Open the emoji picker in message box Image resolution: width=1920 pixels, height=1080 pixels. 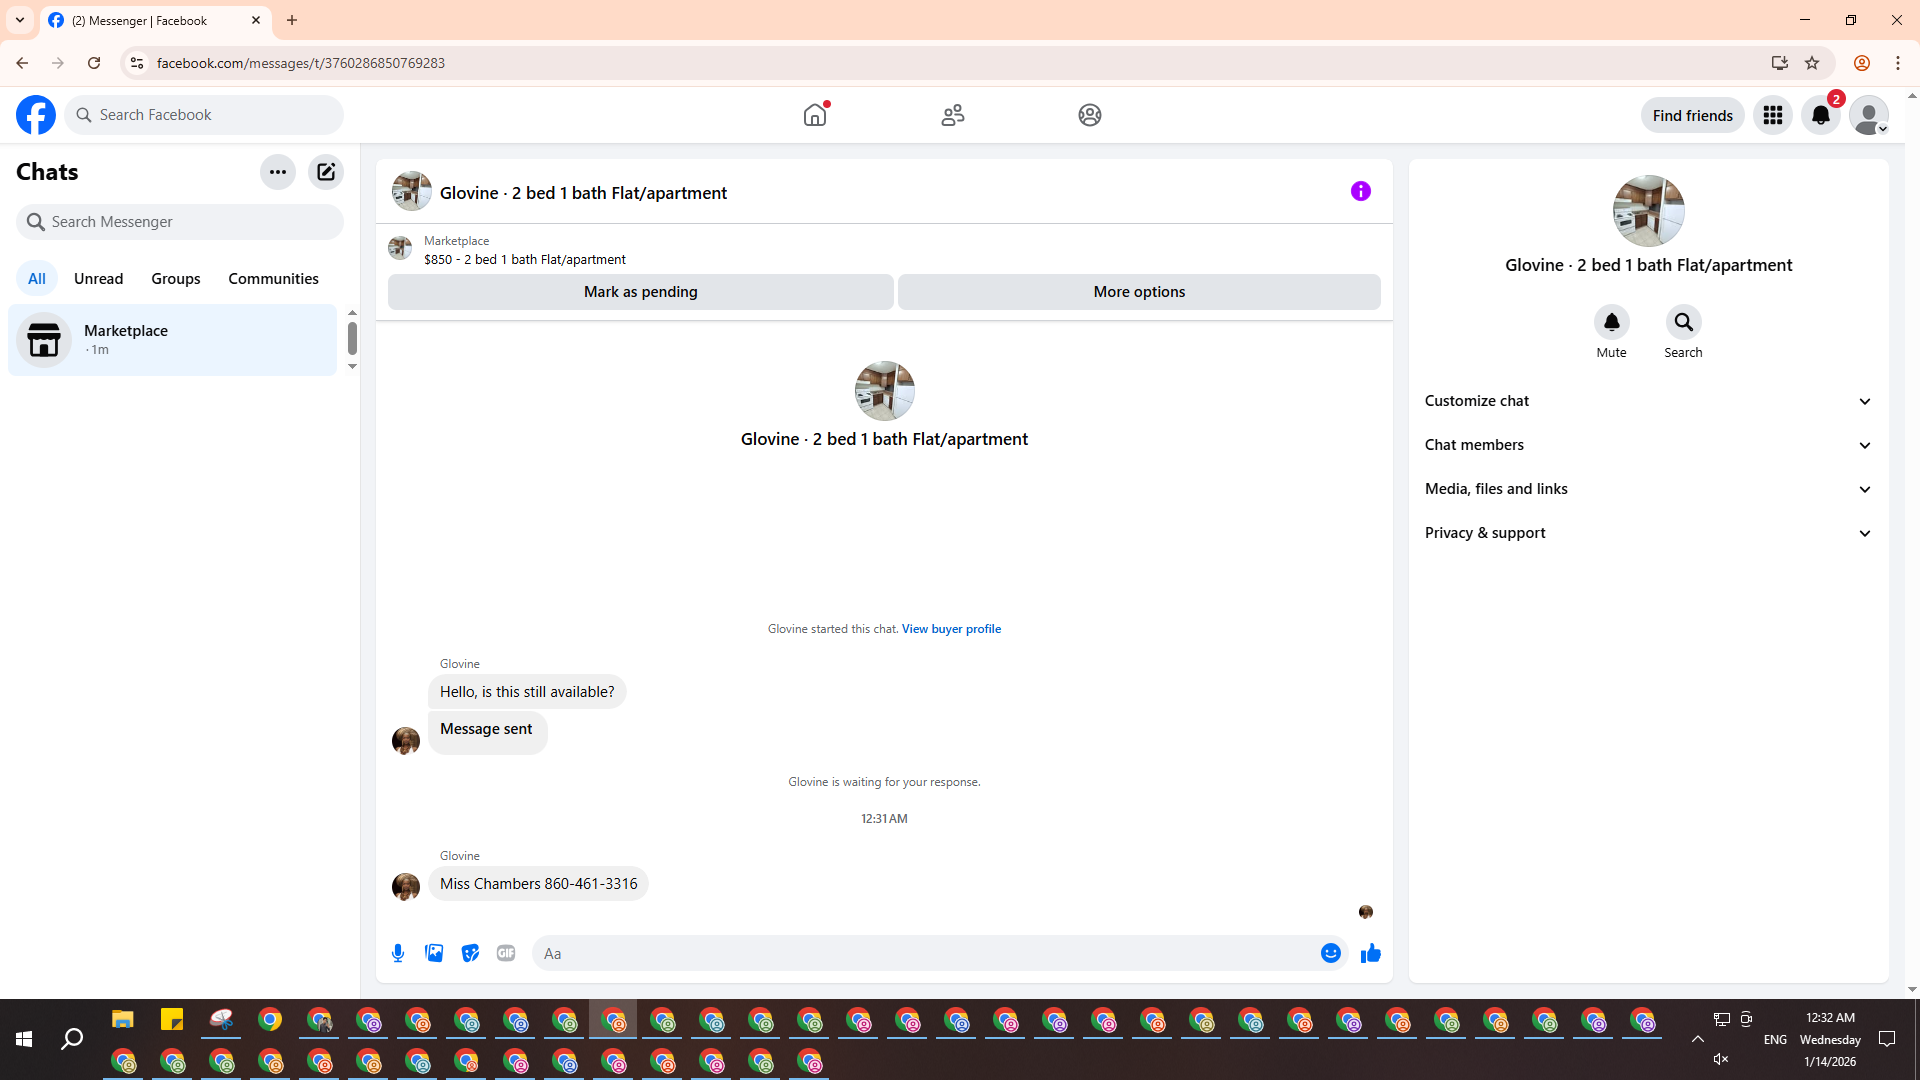point(1330,953)
